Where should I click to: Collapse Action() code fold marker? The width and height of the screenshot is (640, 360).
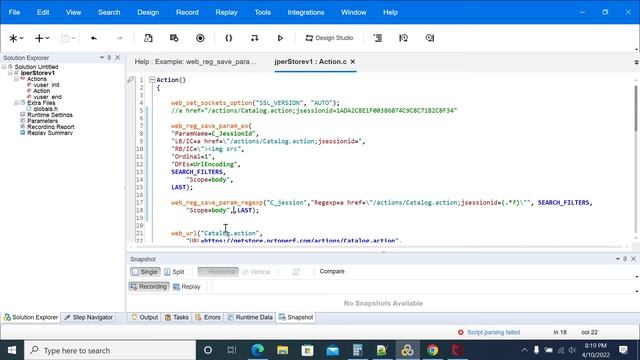pyautogui.click(x=152, y=80)
